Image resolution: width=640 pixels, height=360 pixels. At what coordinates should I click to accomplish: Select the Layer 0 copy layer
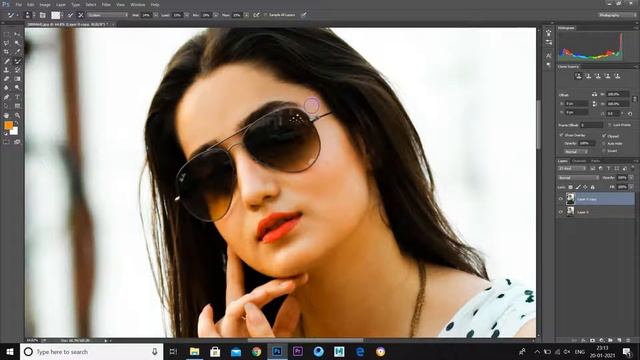599,199
